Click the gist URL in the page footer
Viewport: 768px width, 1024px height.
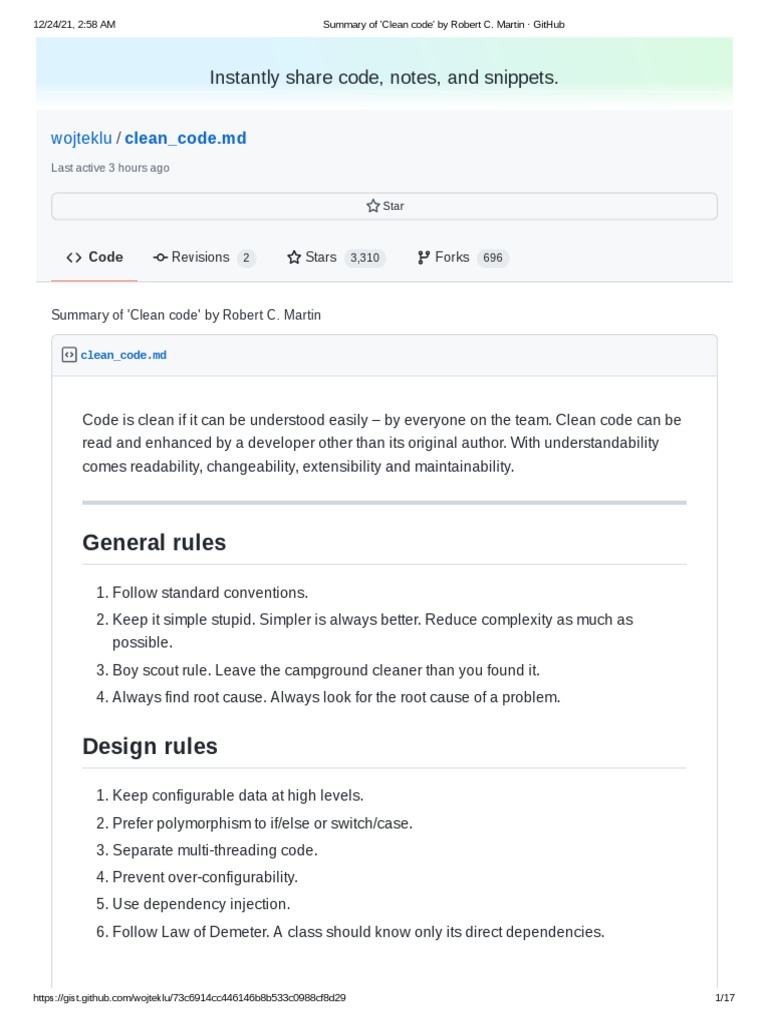coord(189,998)
